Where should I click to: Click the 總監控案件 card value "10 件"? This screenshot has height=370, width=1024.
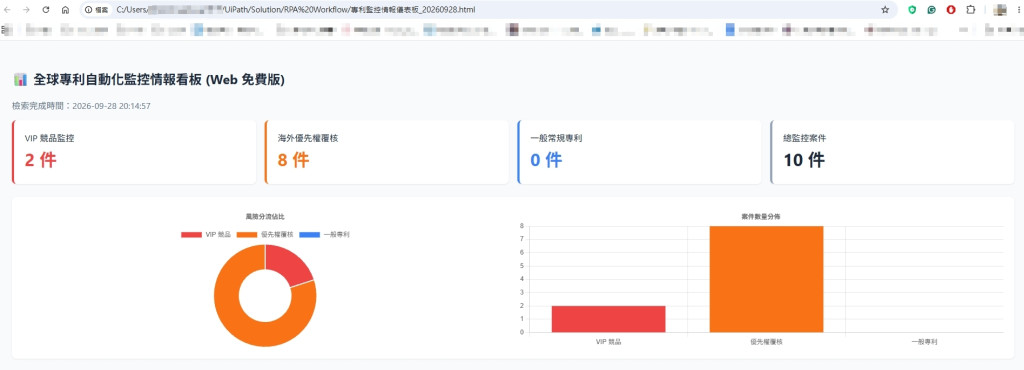point(804,160)
